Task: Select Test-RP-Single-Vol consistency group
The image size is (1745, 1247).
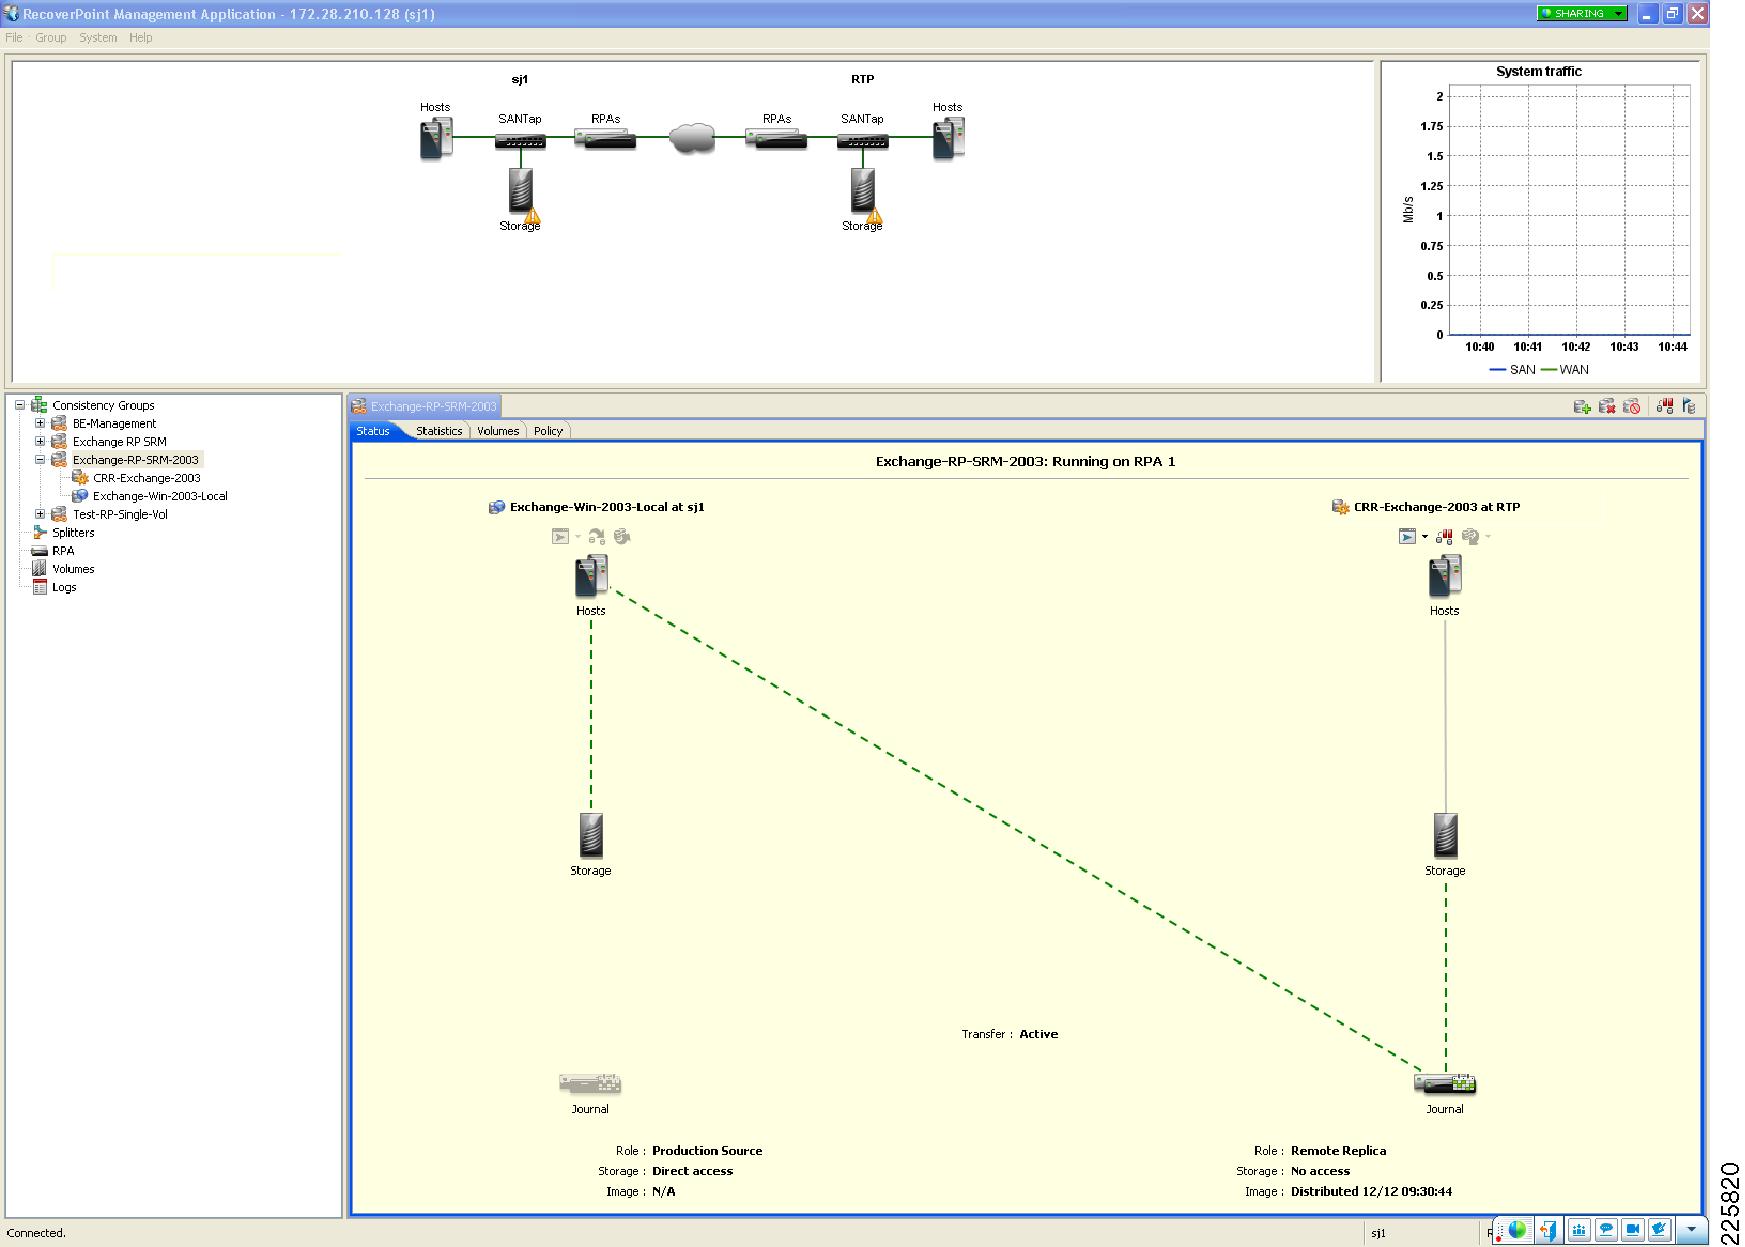Action: tap(120, 515)
